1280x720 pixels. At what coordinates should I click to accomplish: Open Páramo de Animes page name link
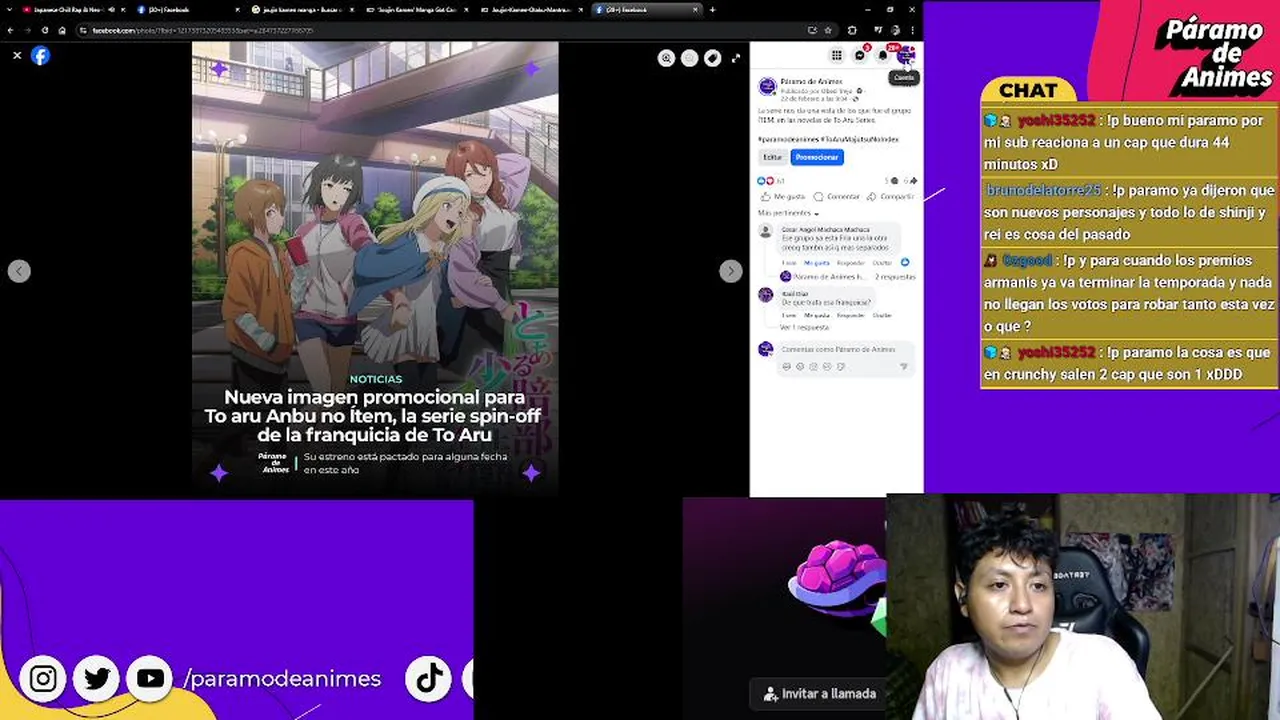coord(811,81)
